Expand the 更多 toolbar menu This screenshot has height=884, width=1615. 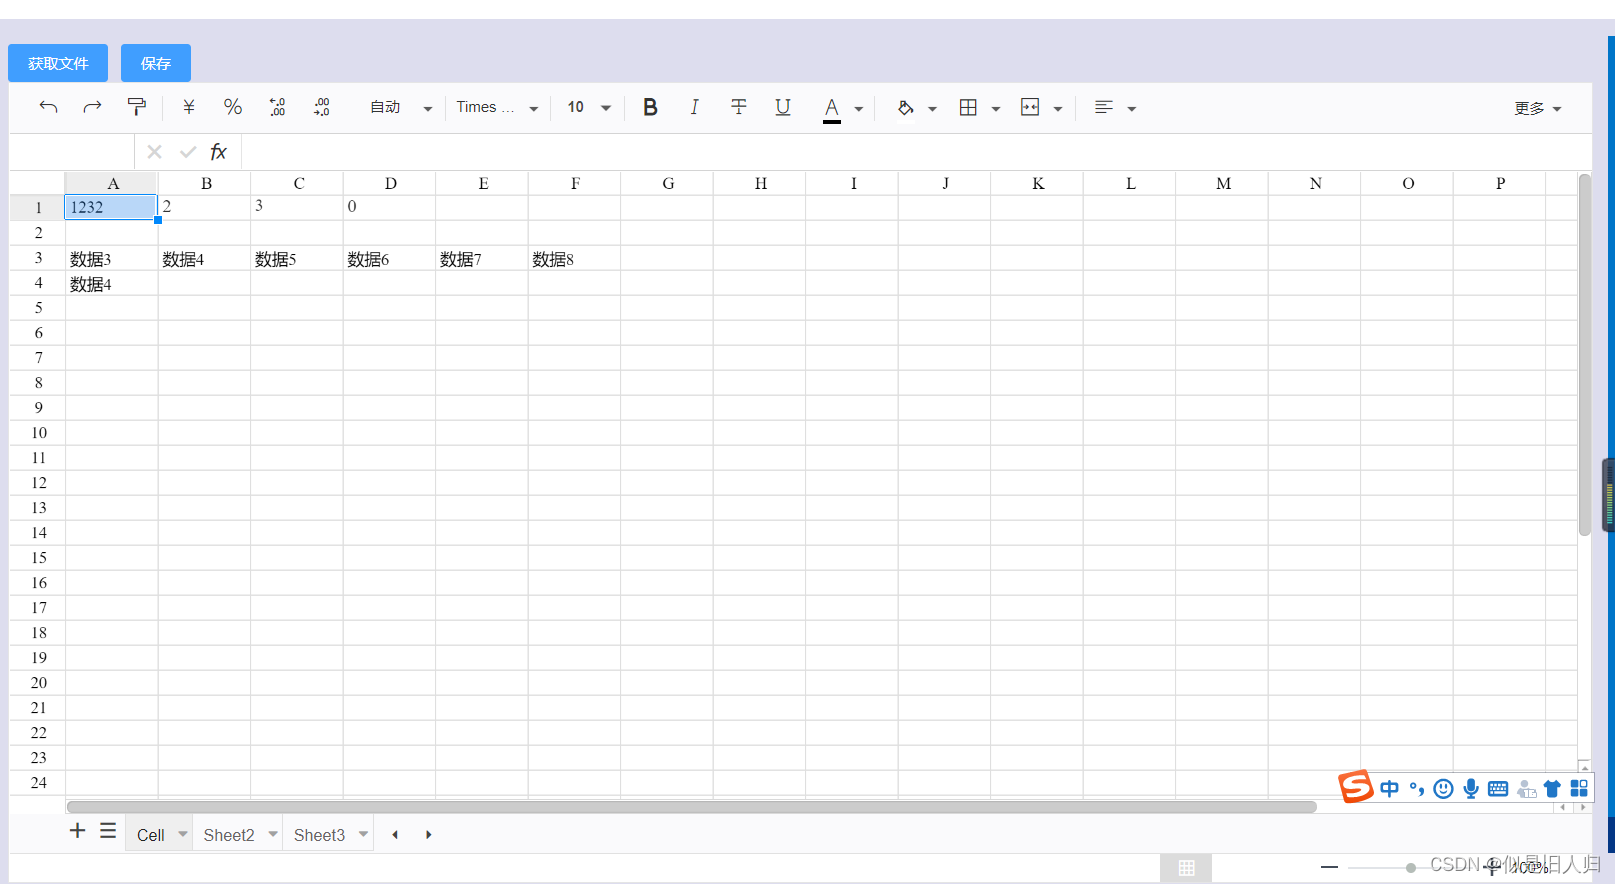coord(1538,108)
